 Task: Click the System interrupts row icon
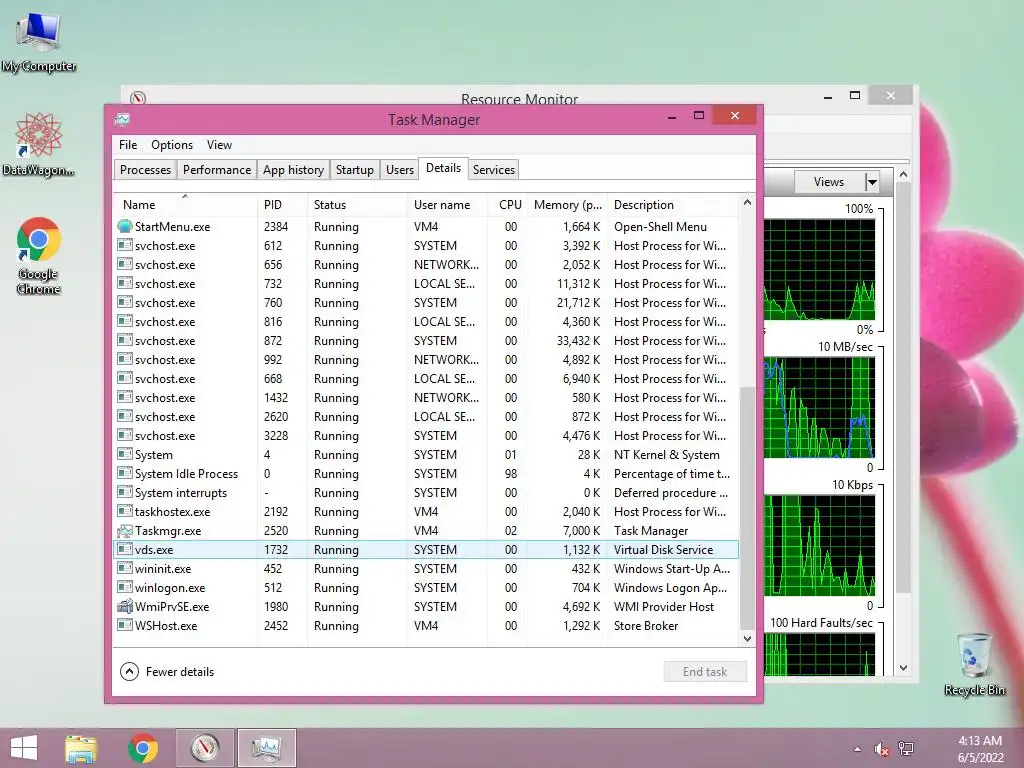[125, 492]
